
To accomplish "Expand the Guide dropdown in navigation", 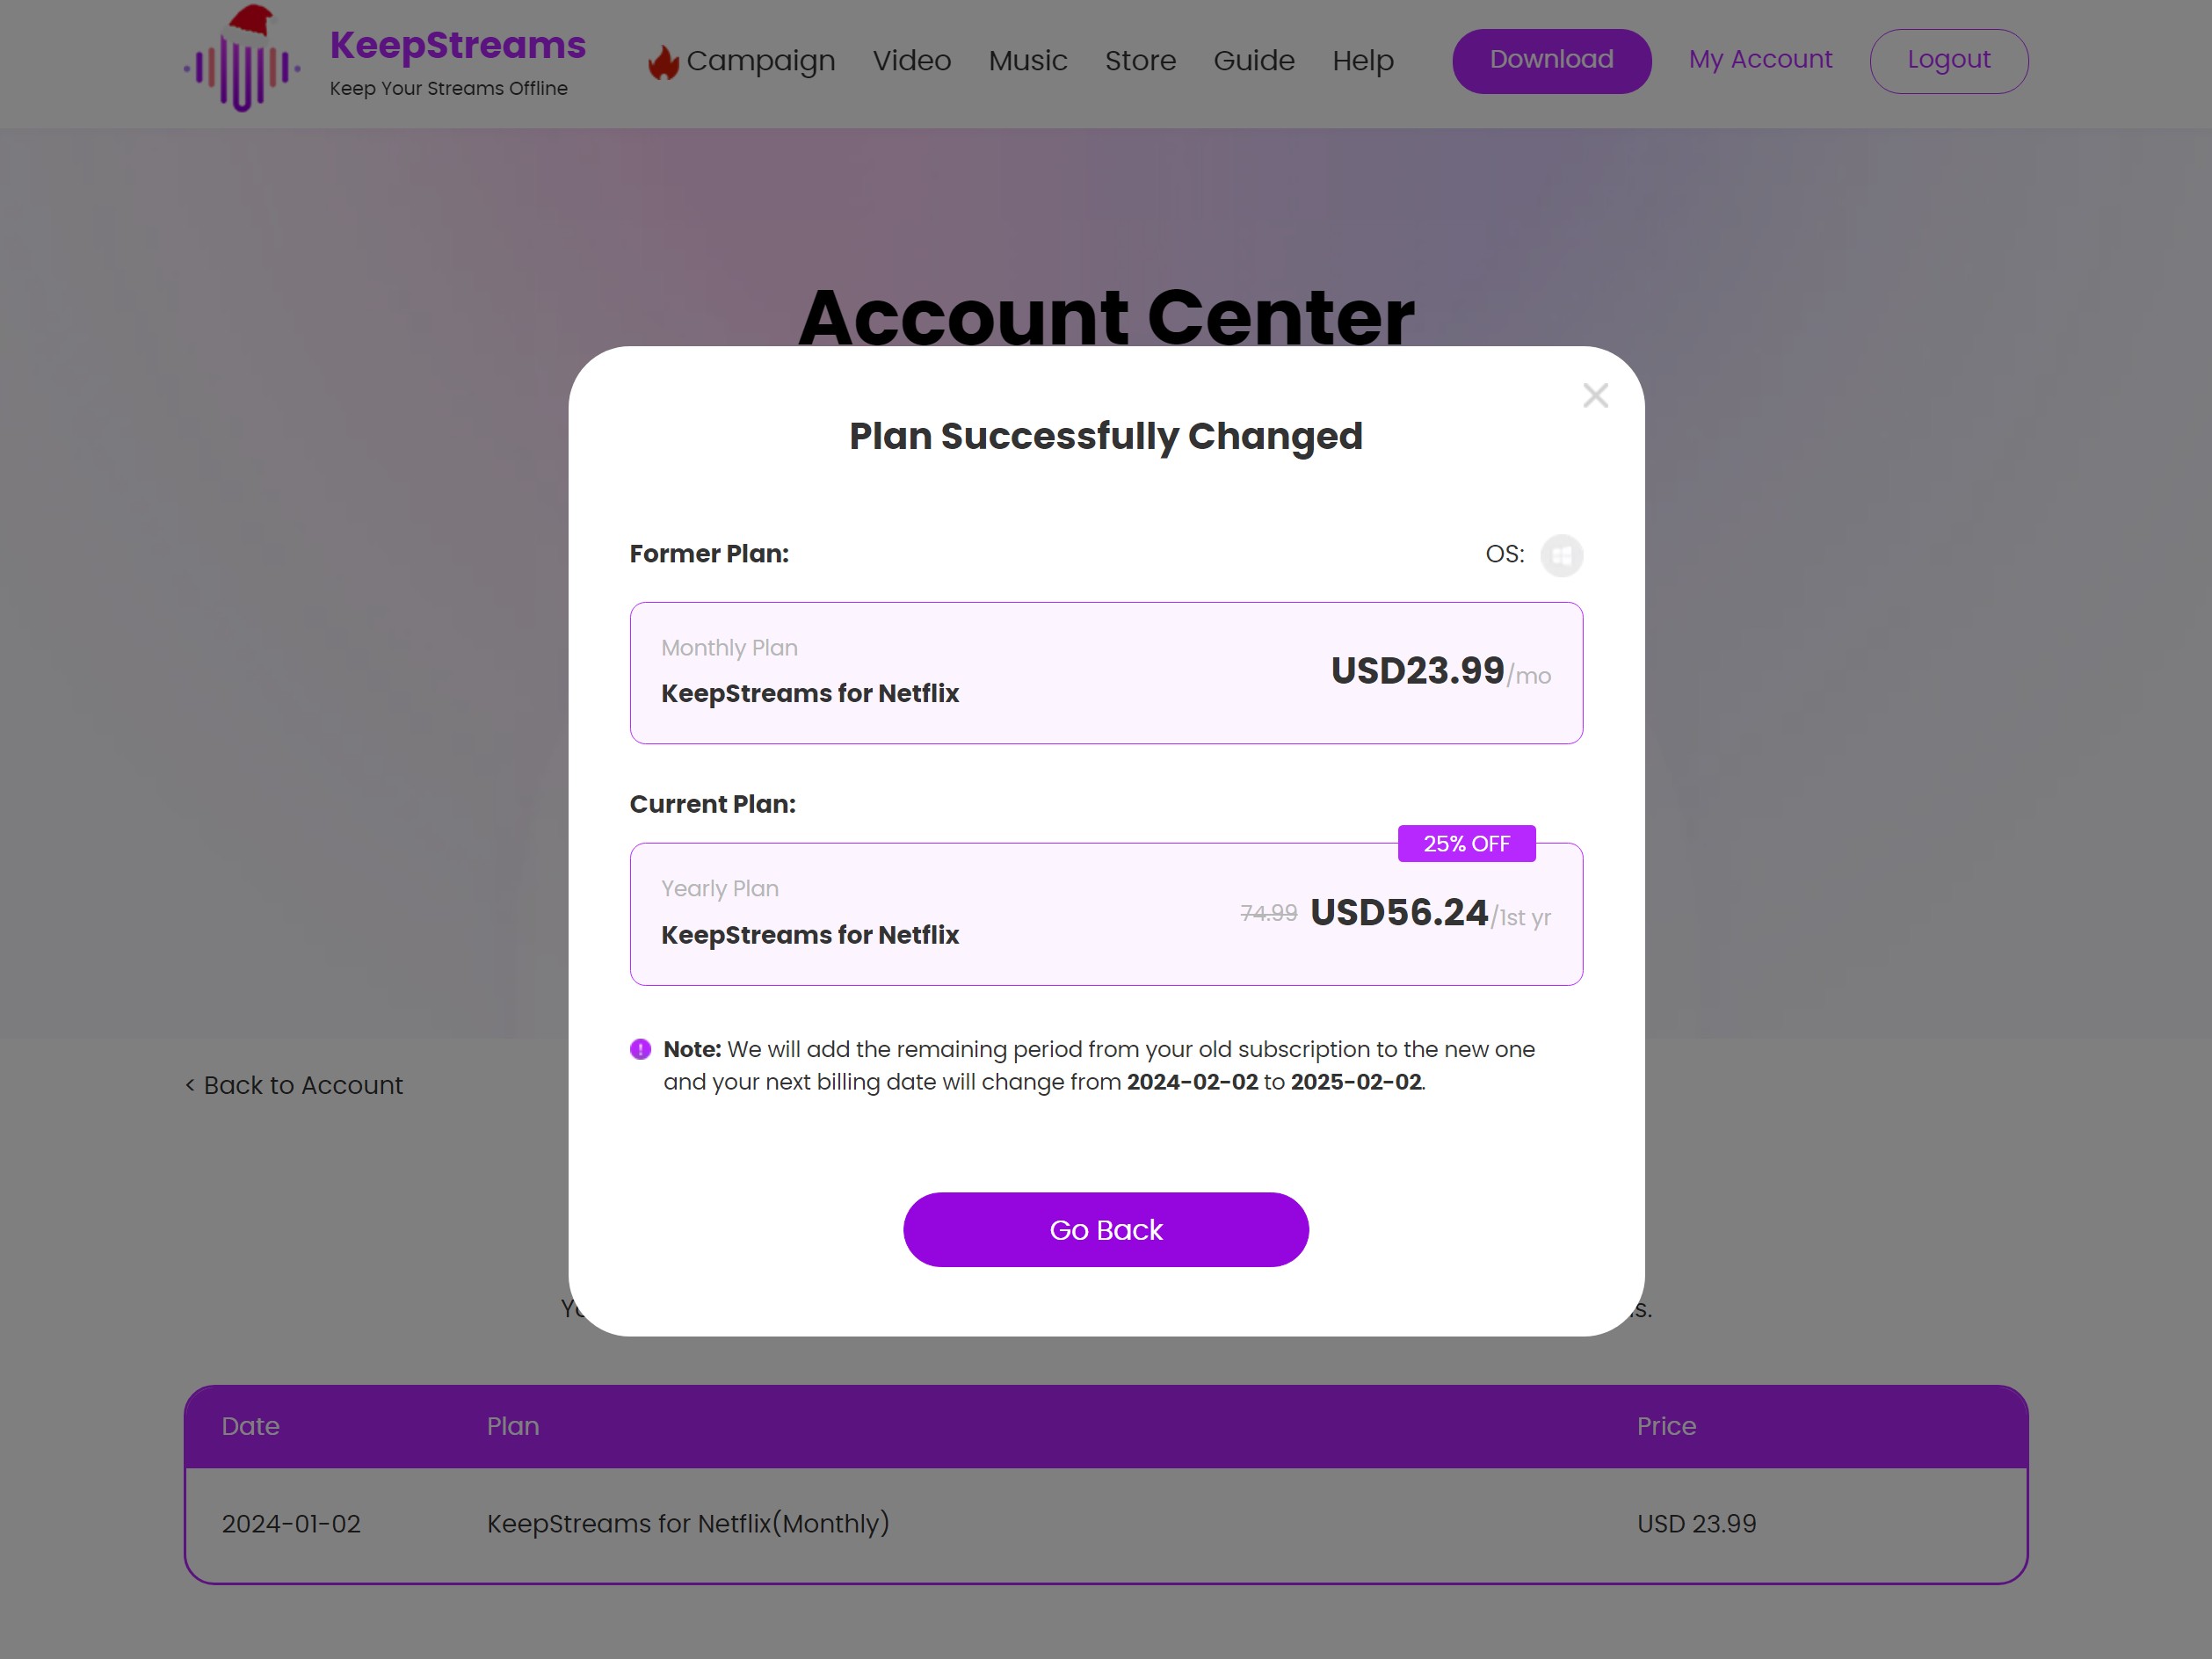I will pos(1253,61).
